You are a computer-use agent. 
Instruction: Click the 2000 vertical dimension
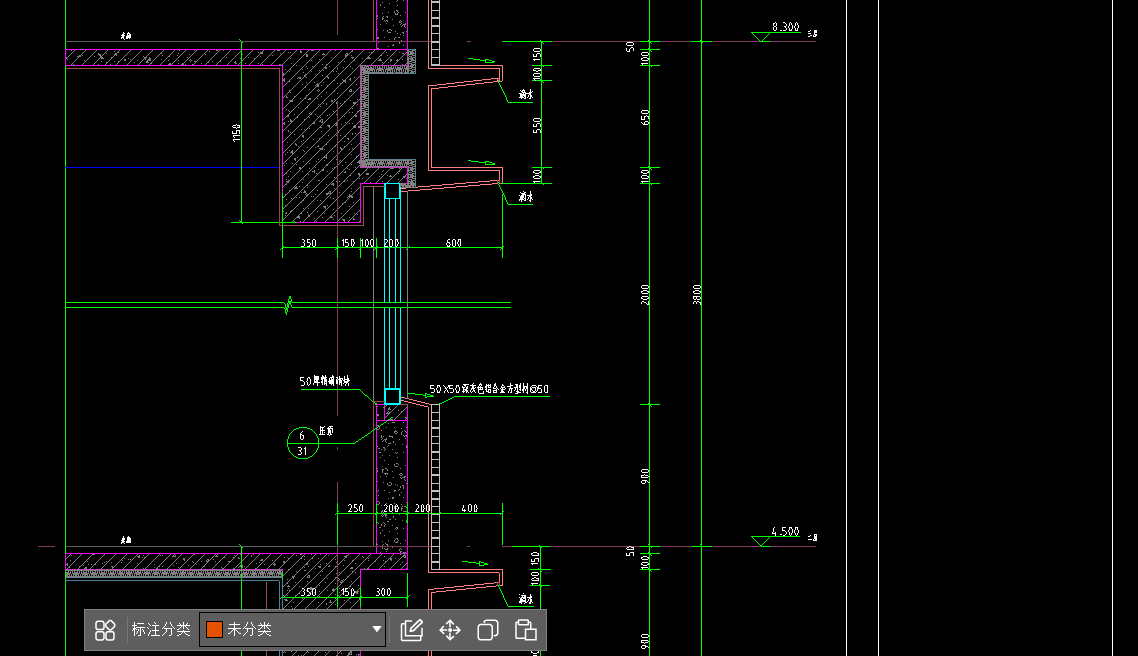(645, 295)
